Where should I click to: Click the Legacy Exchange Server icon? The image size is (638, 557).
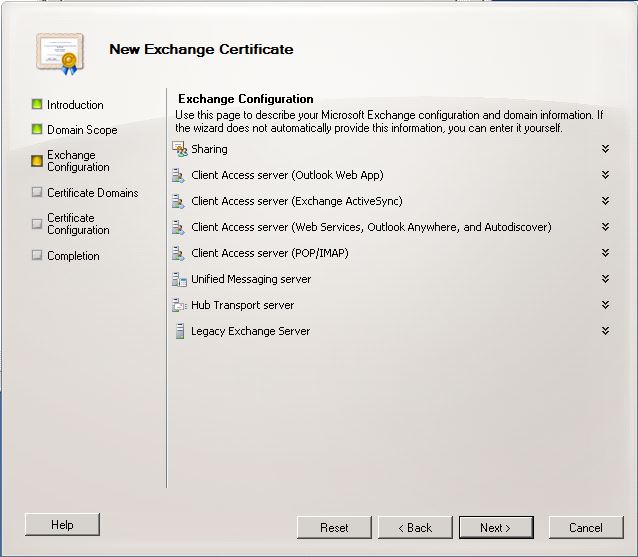click(x=179, y=331)
